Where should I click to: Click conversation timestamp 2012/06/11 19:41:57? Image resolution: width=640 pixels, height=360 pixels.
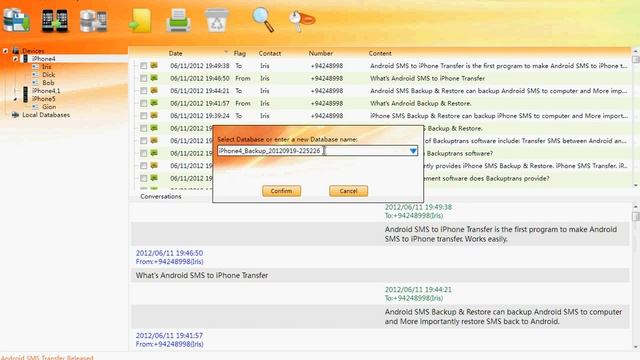tap(169, 336)
